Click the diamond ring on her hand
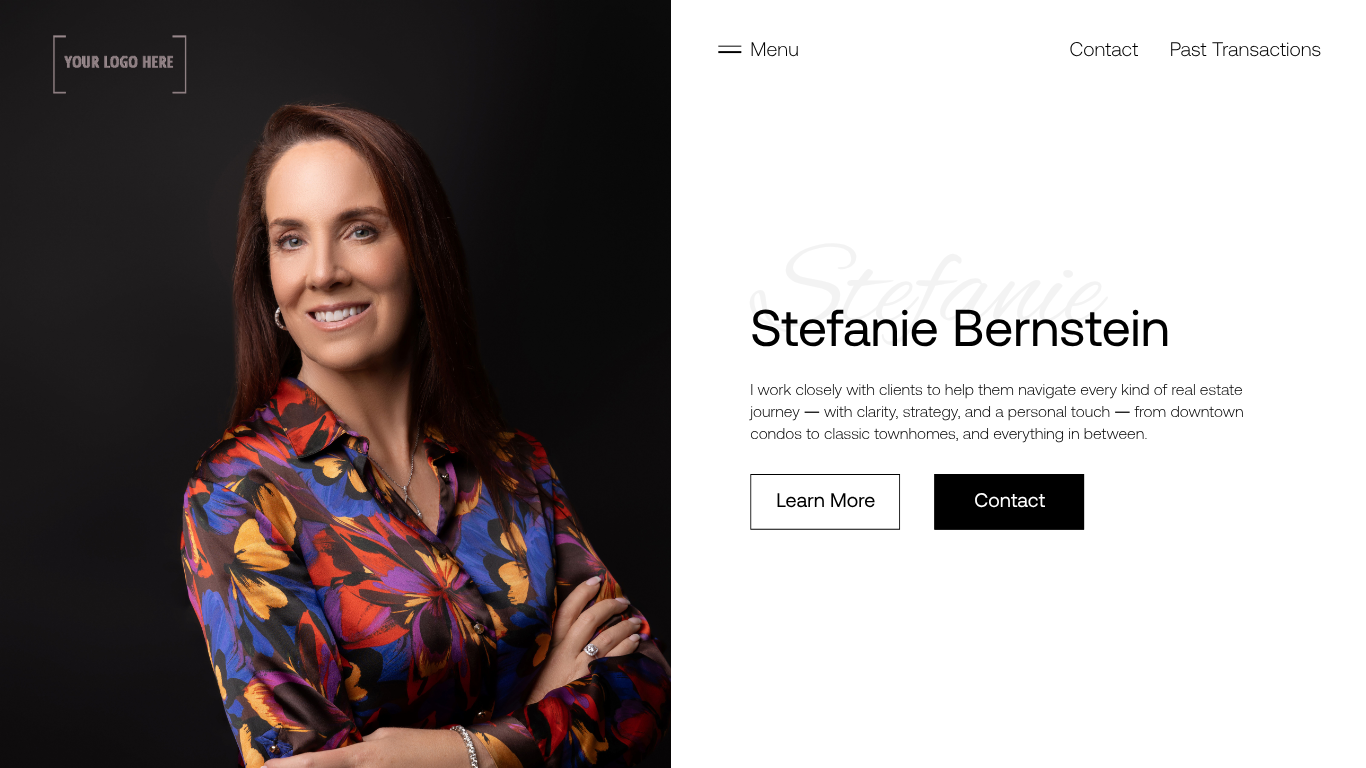Image resolution: width=1366 pixels, height=768 pixels. (x=591, y=650)
